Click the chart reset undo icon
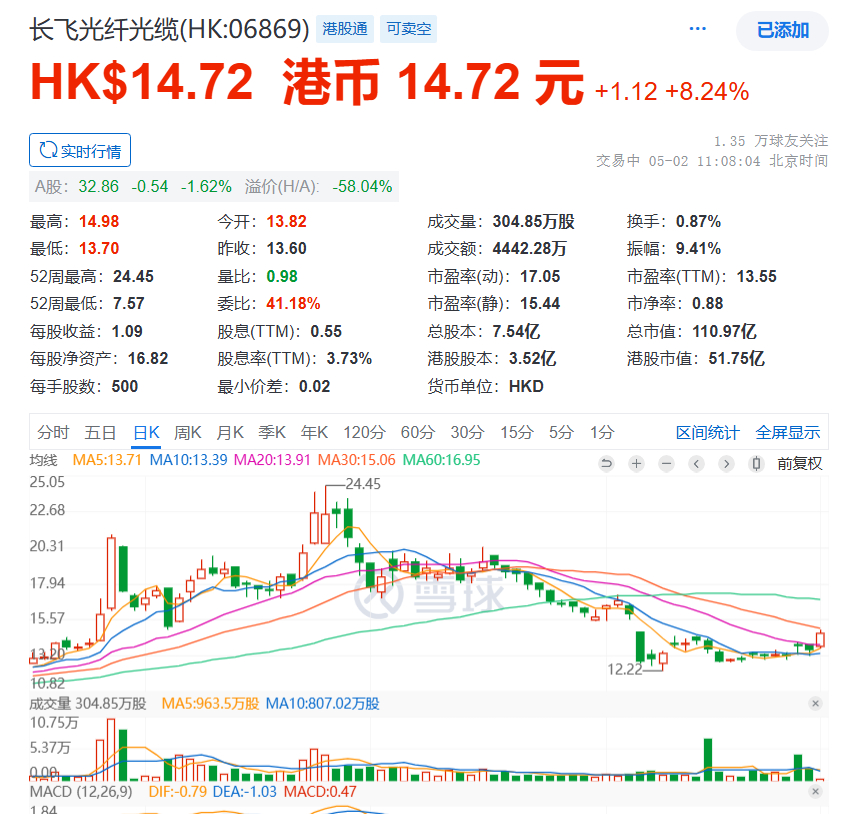This screenshot has height=814, width=843. [x=606, y=463]
